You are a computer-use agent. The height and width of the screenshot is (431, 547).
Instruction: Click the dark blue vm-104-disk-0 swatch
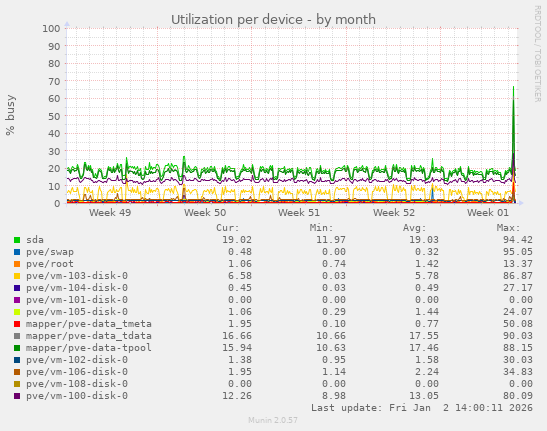point(17,288)
